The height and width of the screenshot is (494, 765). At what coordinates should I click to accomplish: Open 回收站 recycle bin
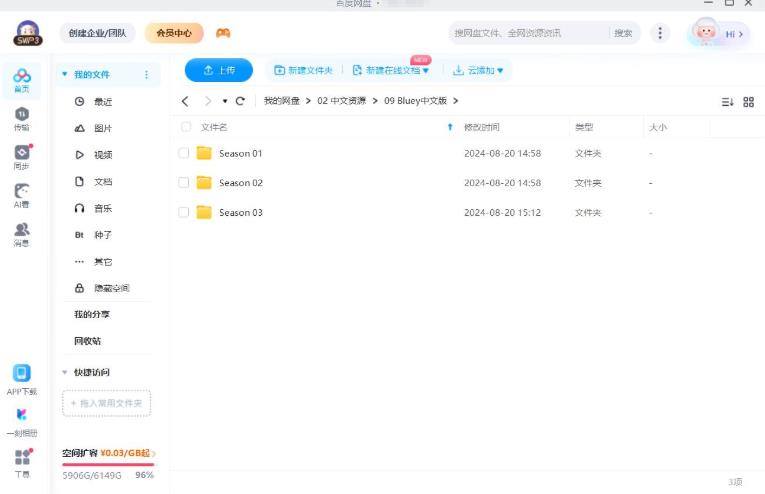88,341
